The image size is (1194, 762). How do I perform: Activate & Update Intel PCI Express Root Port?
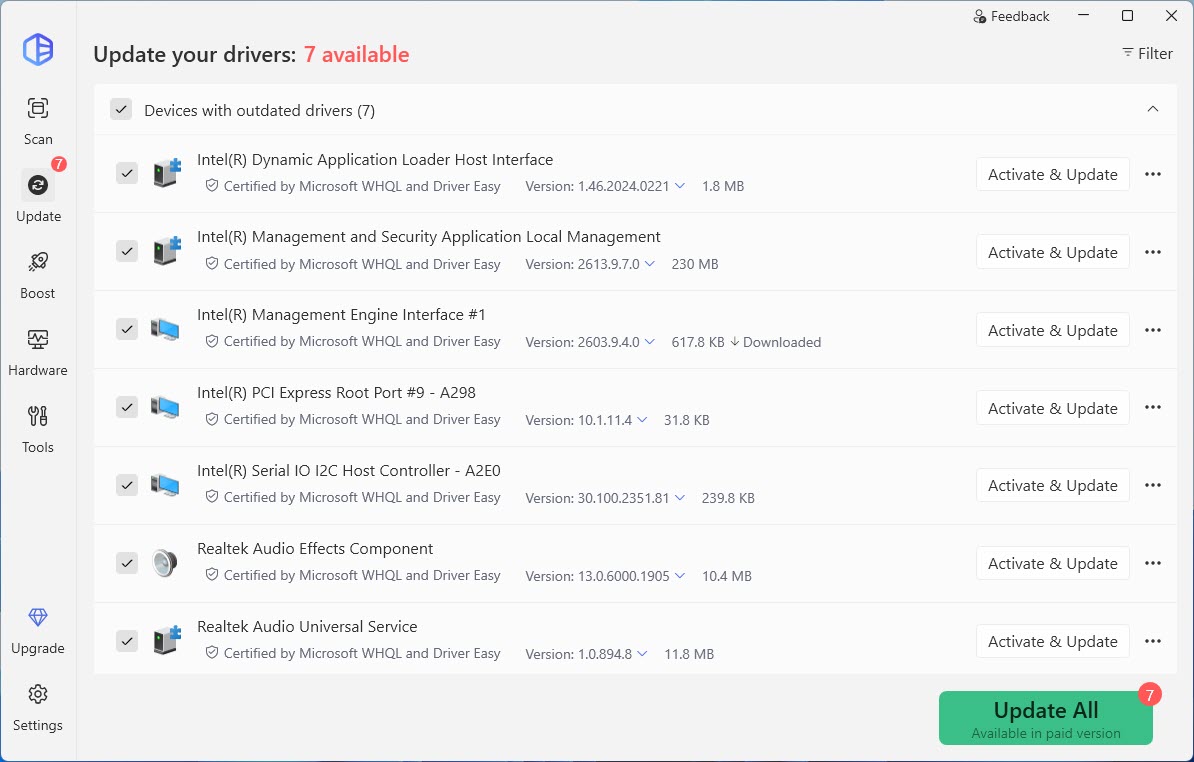click(1052, 408)
